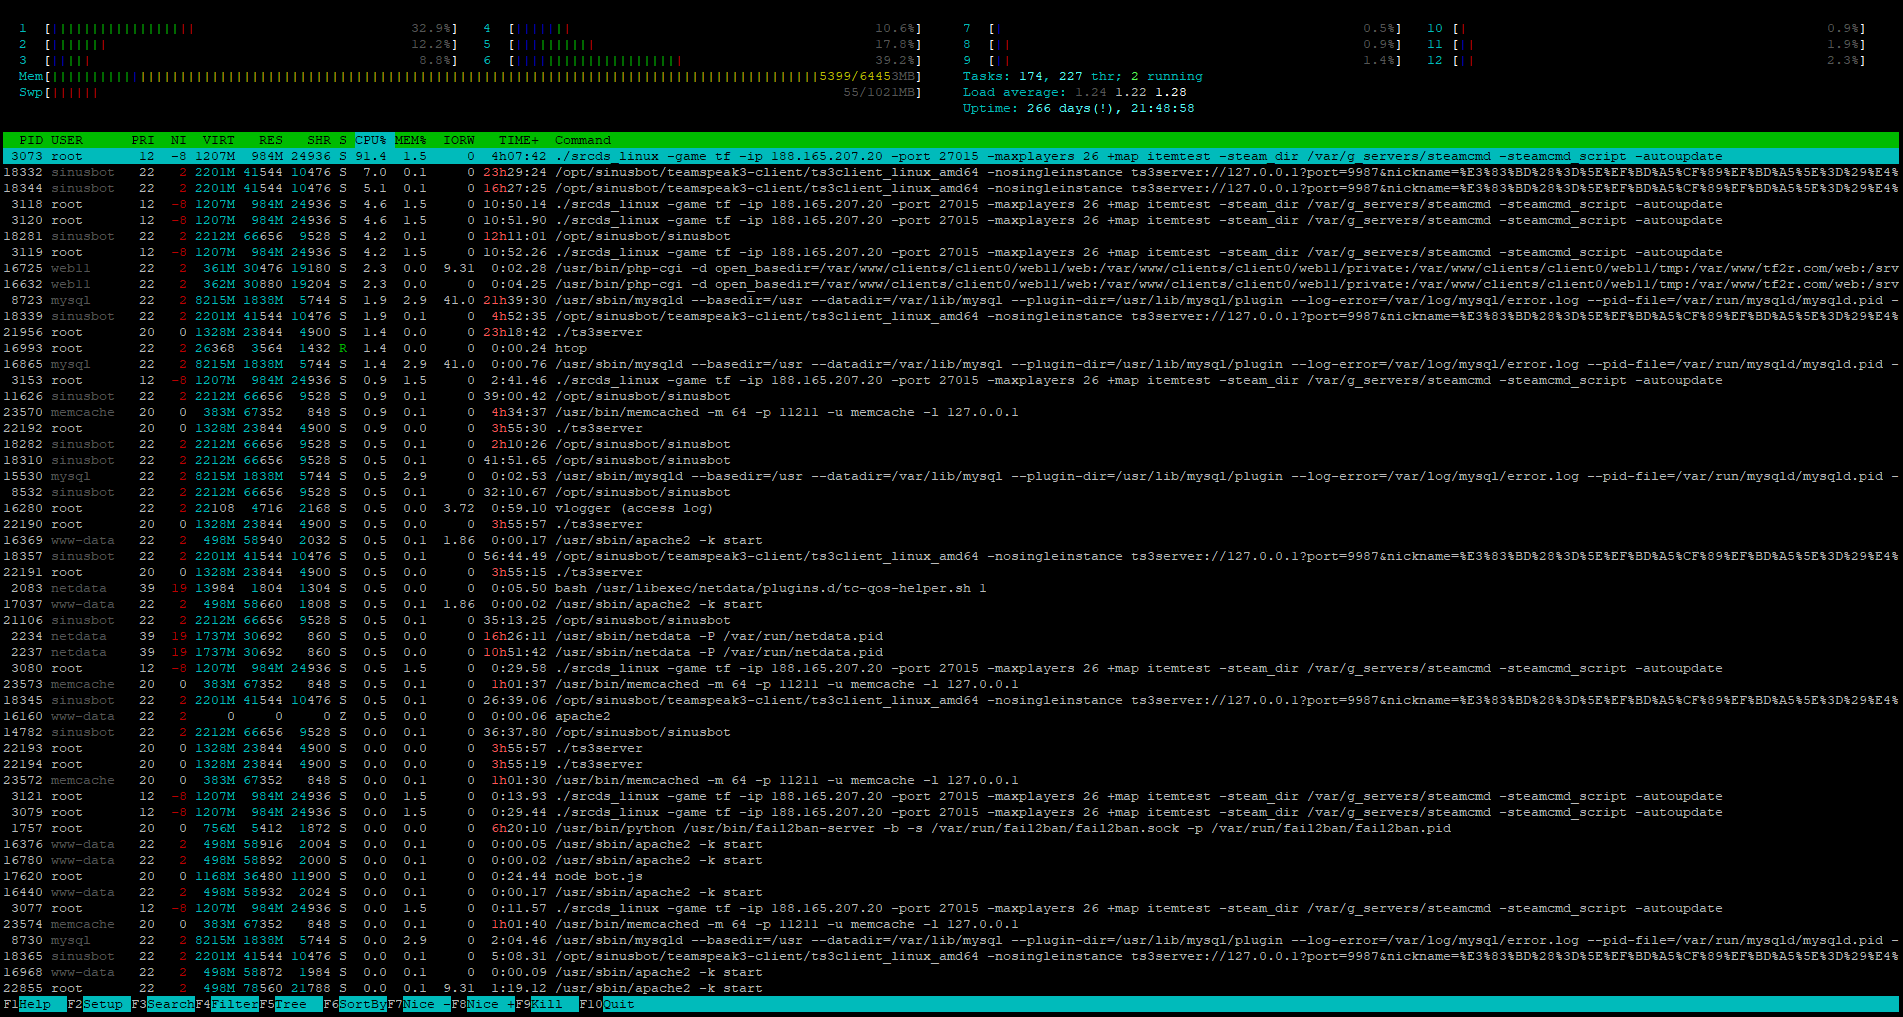Select process row PID 18332 sinusbot

point(951,172)
